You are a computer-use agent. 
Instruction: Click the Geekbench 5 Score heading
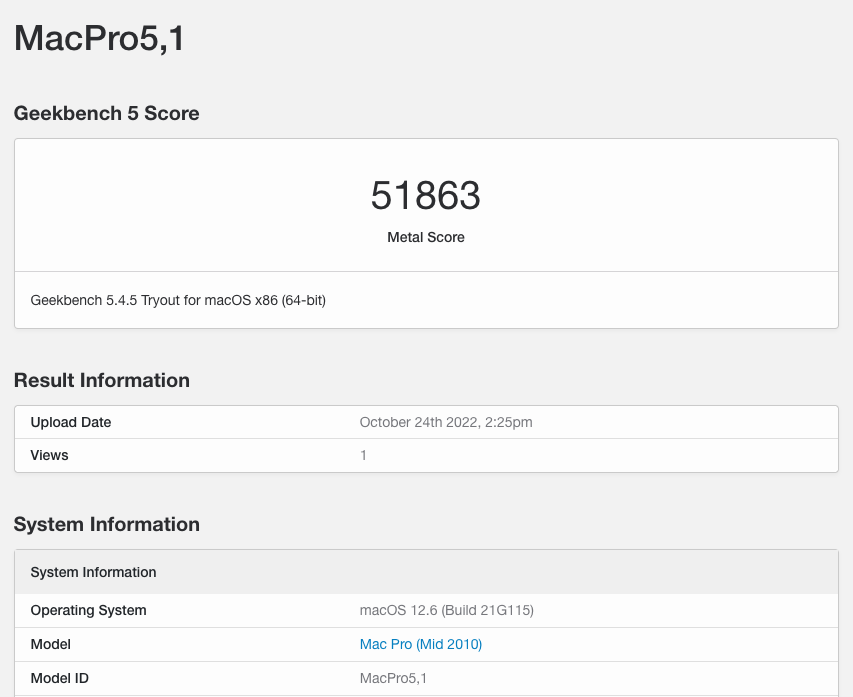click(107, 113)
